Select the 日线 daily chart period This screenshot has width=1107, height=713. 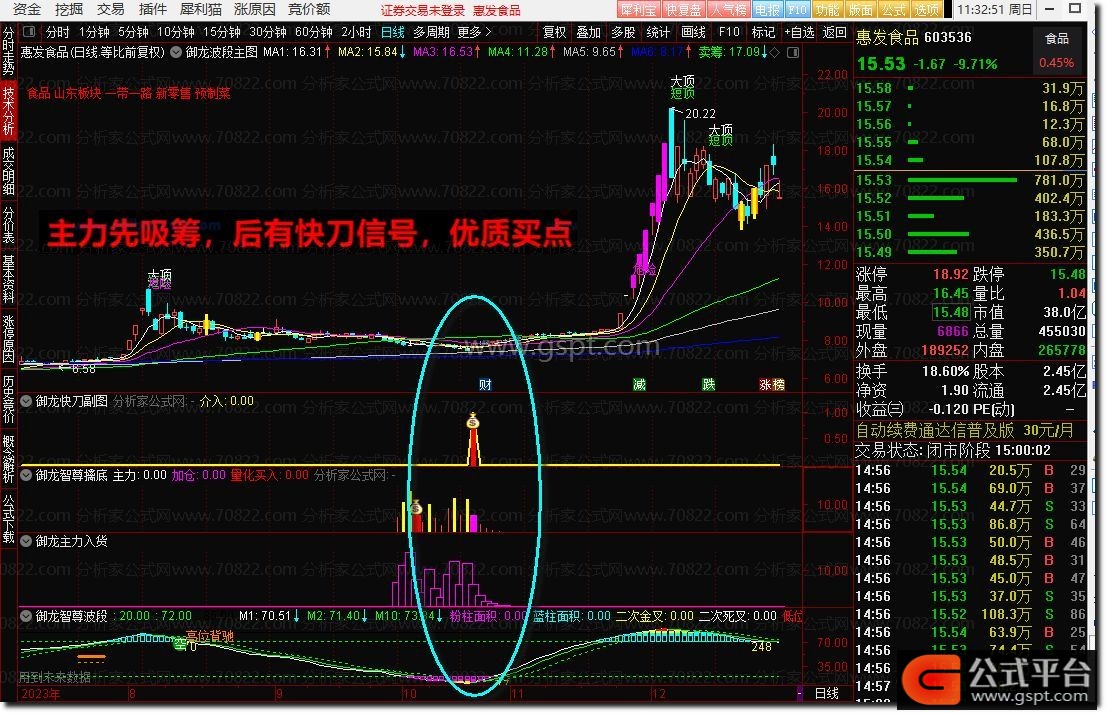tap(393, 32)
